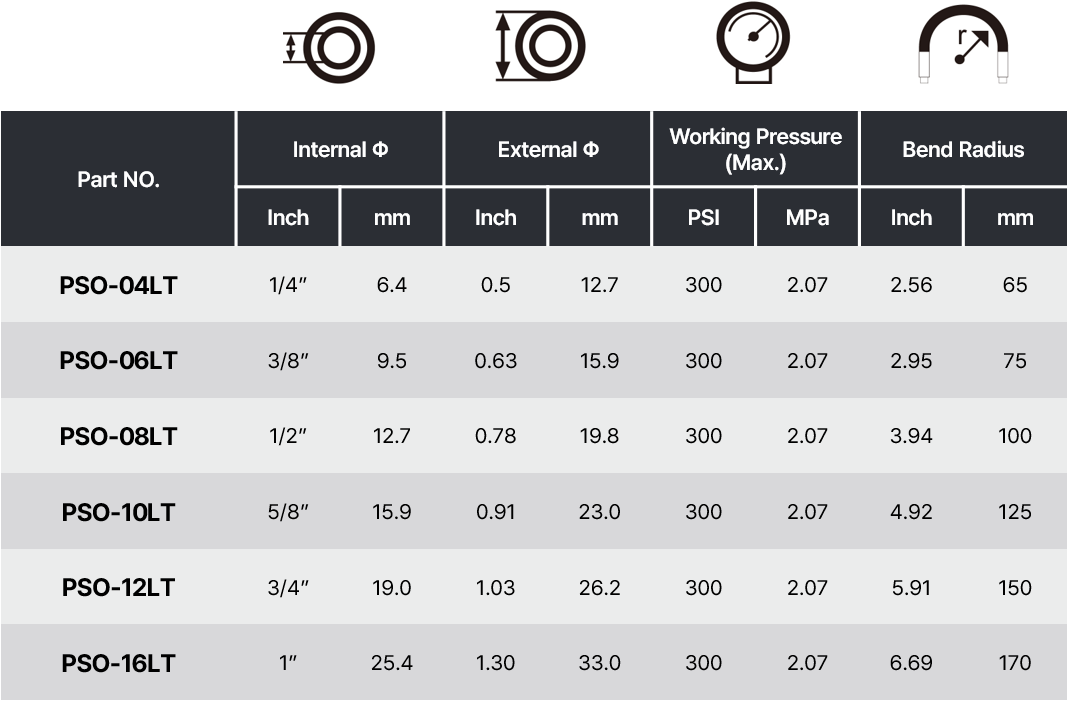
Task: Select the PSI sub-header
Action: coord(704,218)
